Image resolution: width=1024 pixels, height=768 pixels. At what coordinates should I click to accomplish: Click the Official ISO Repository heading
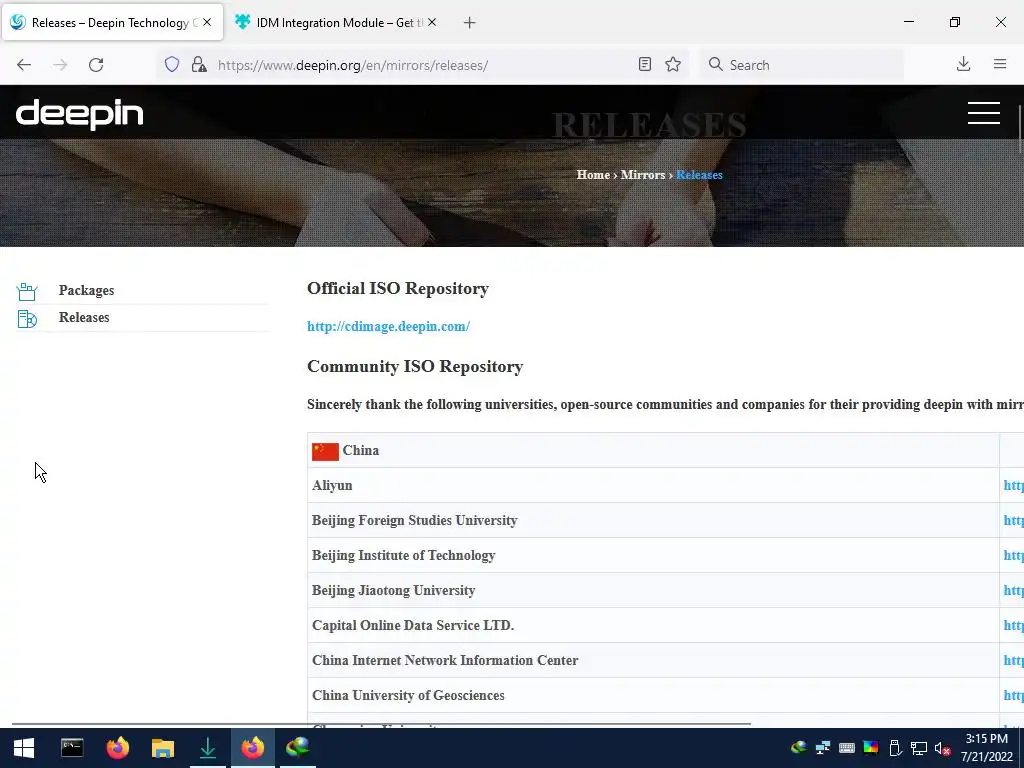pos(398,289)
